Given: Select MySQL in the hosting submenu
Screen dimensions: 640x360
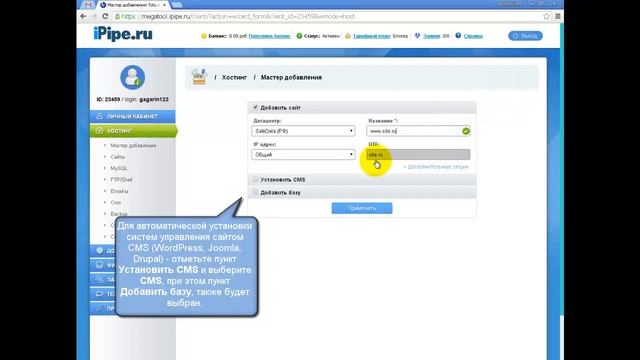Looking at the screenshot, I should pos(119,168).
